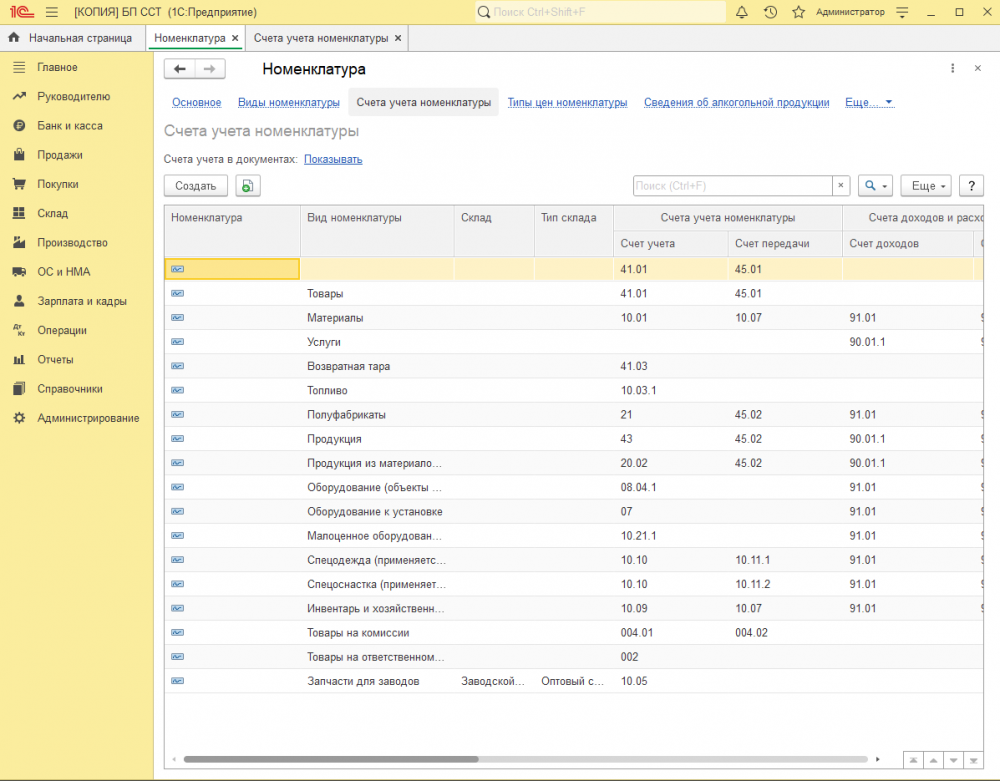Open the Основное link

click(196, 103)
